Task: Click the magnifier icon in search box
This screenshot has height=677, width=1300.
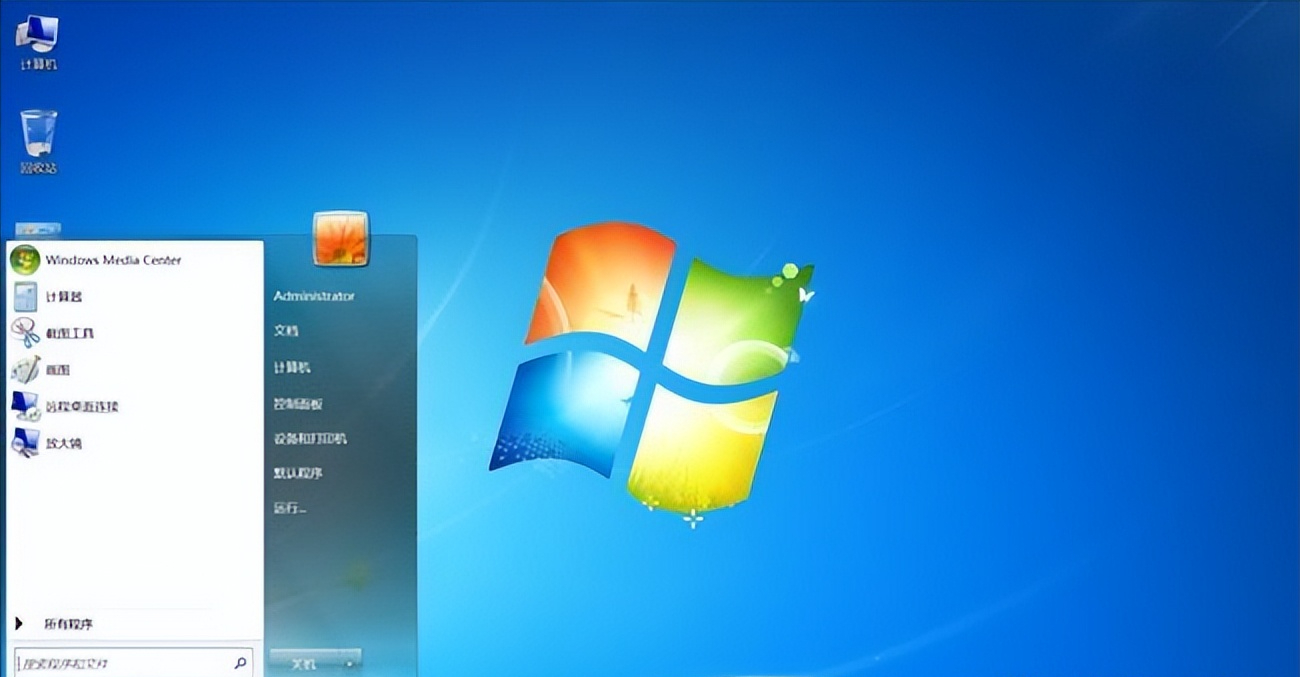Action: [240, 662]
